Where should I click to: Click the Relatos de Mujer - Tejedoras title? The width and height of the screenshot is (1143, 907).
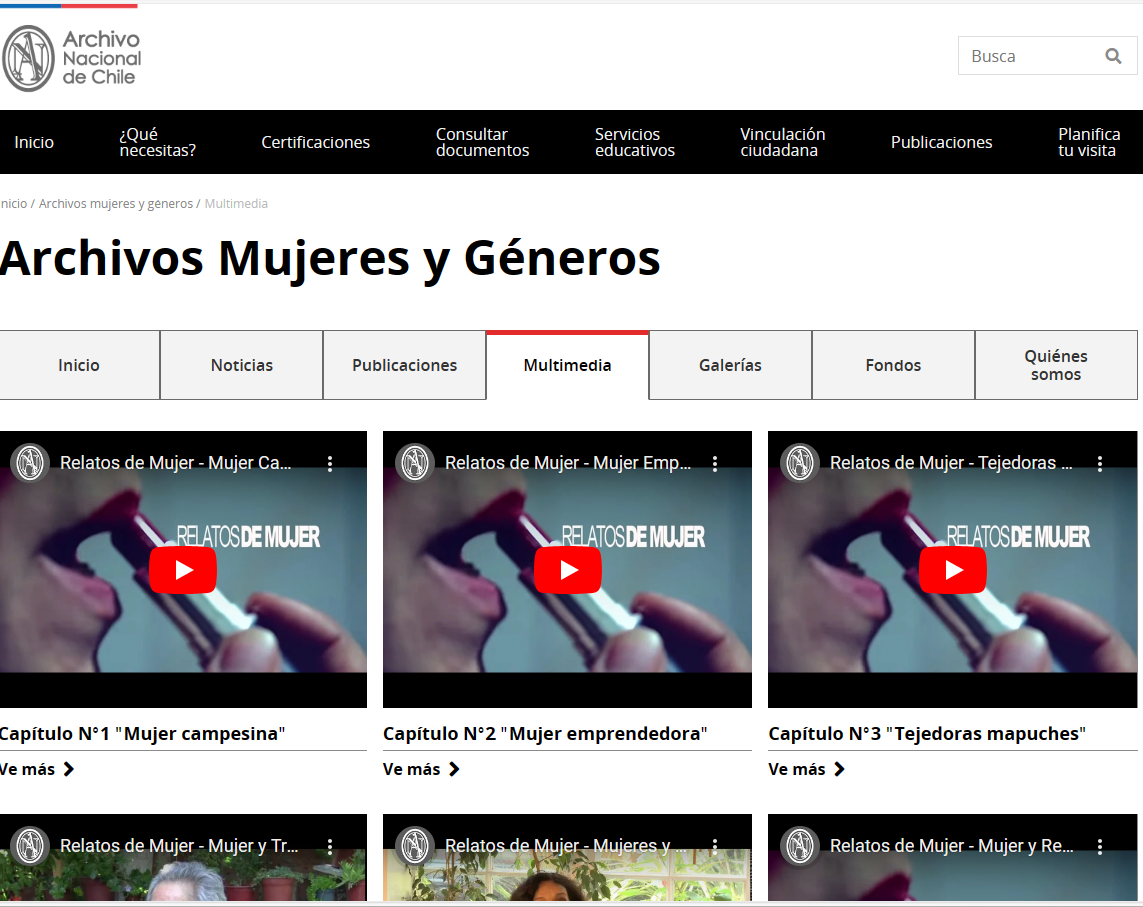pyautogui.click(x=951, y=463)
